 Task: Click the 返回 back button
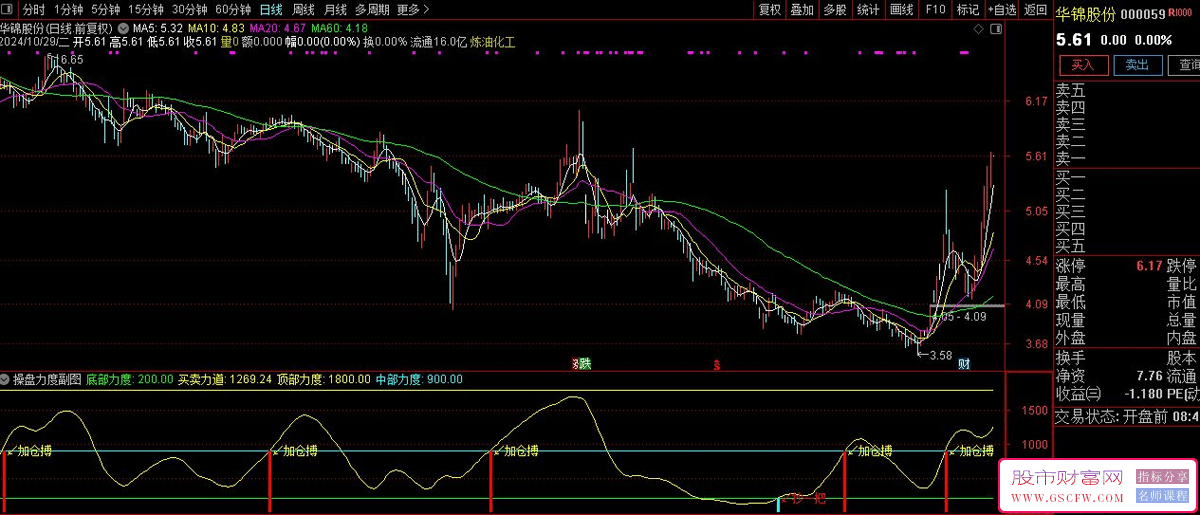[1035, 9]
